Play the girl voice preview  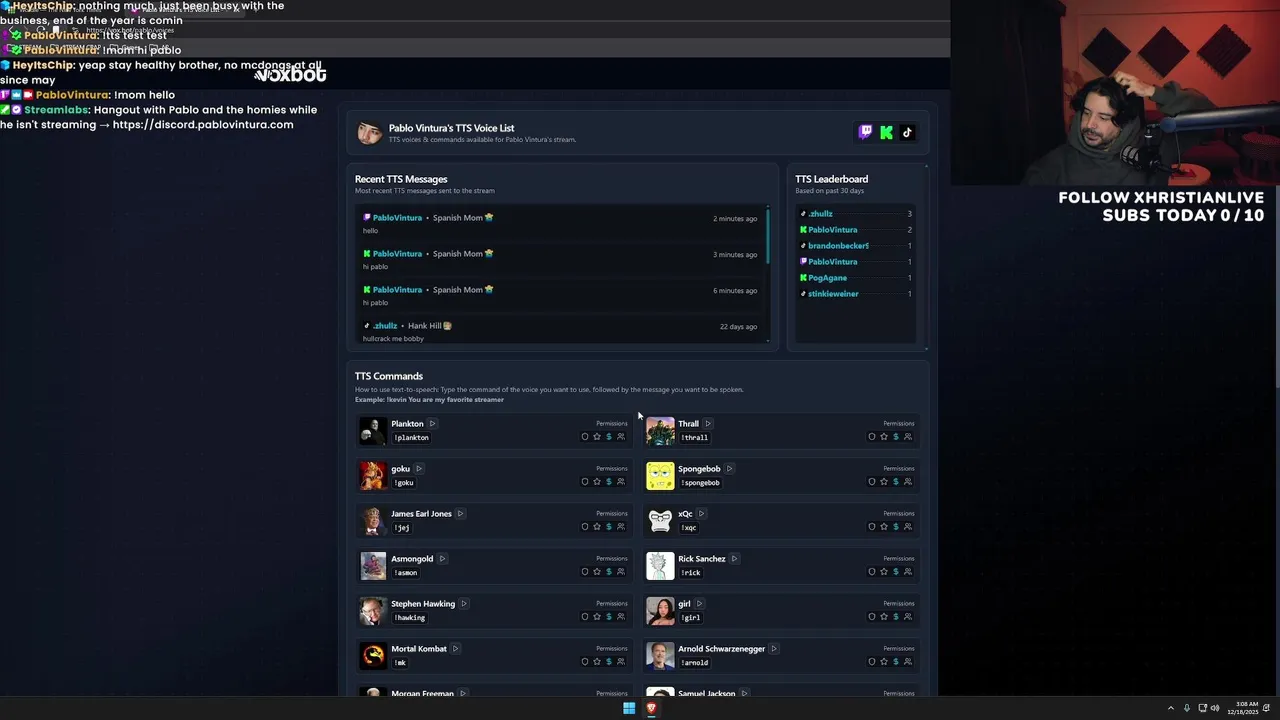699,604
